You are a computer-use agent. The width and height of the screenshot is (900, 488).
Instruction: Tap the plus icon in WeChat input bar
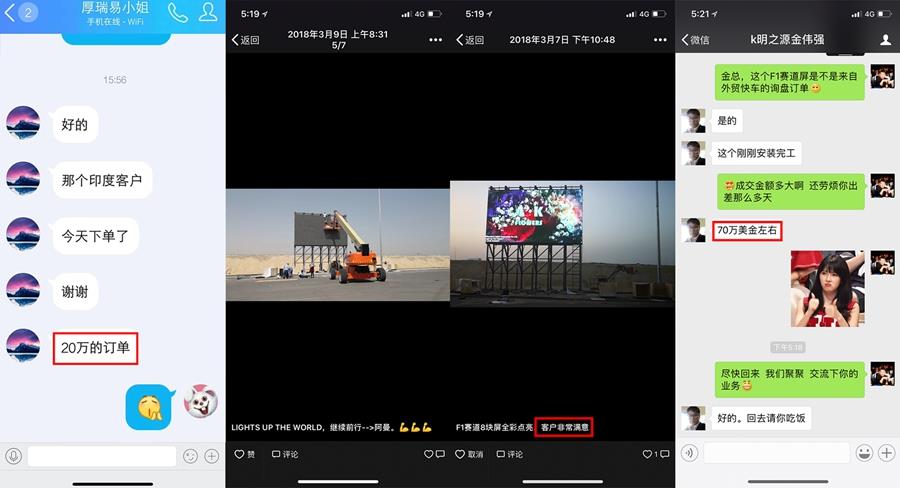(886, 453)
